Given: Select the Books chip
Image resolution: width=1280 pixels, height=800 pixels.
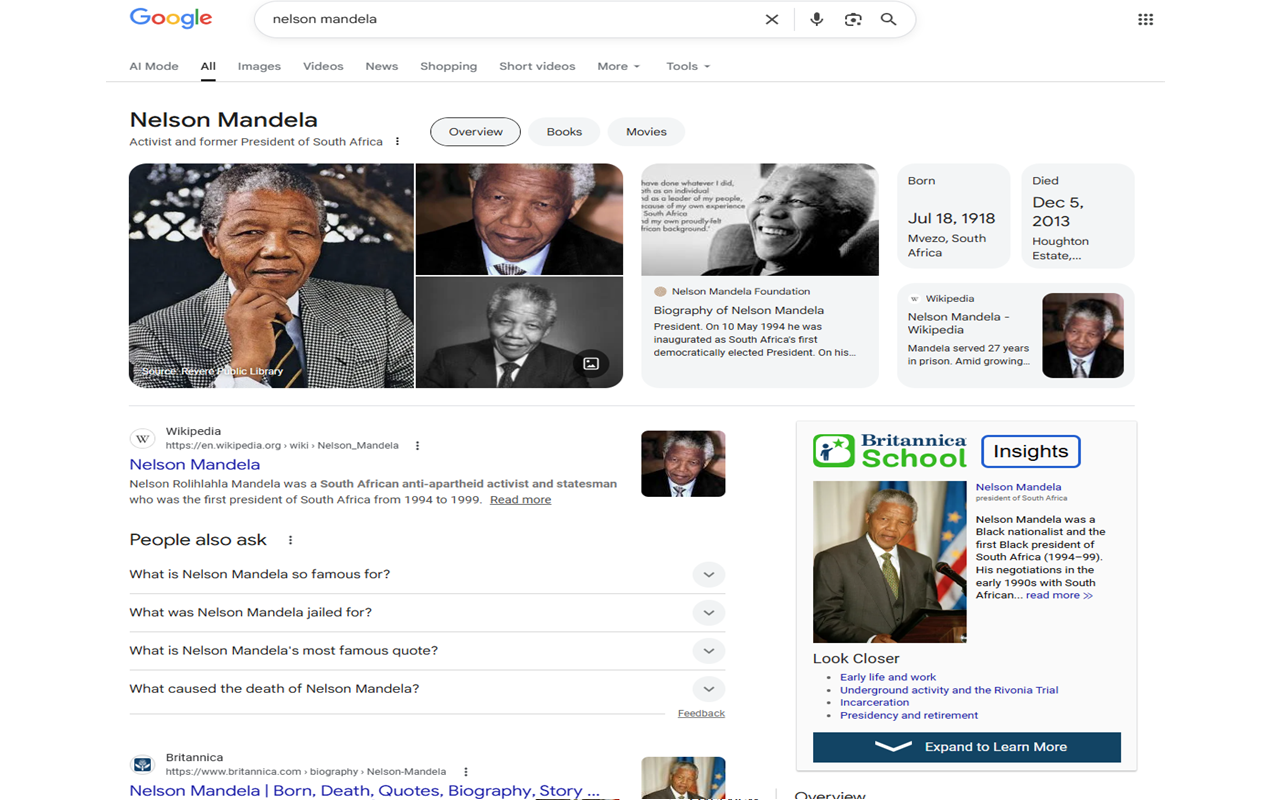Looking at the screenshot, I should click(564, 132).
